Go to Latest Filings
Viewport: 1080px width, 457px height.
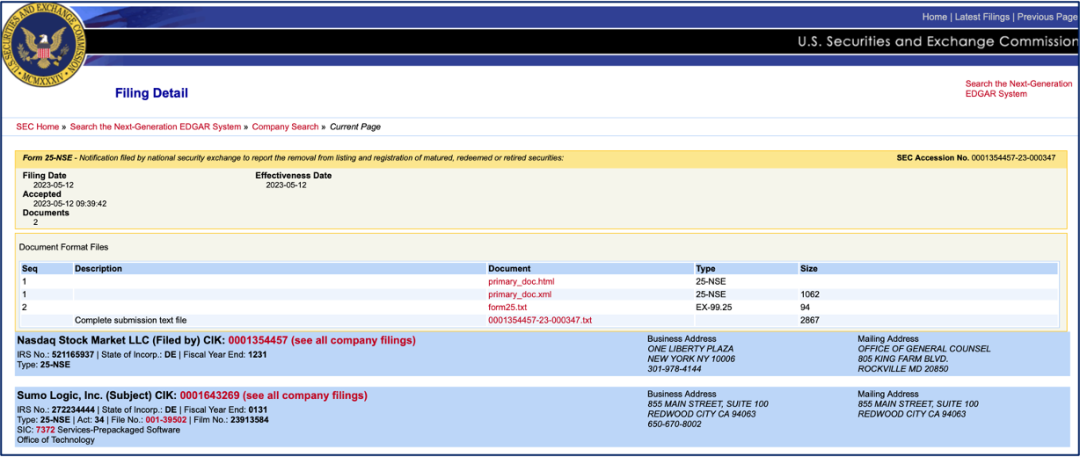point(982,17)
